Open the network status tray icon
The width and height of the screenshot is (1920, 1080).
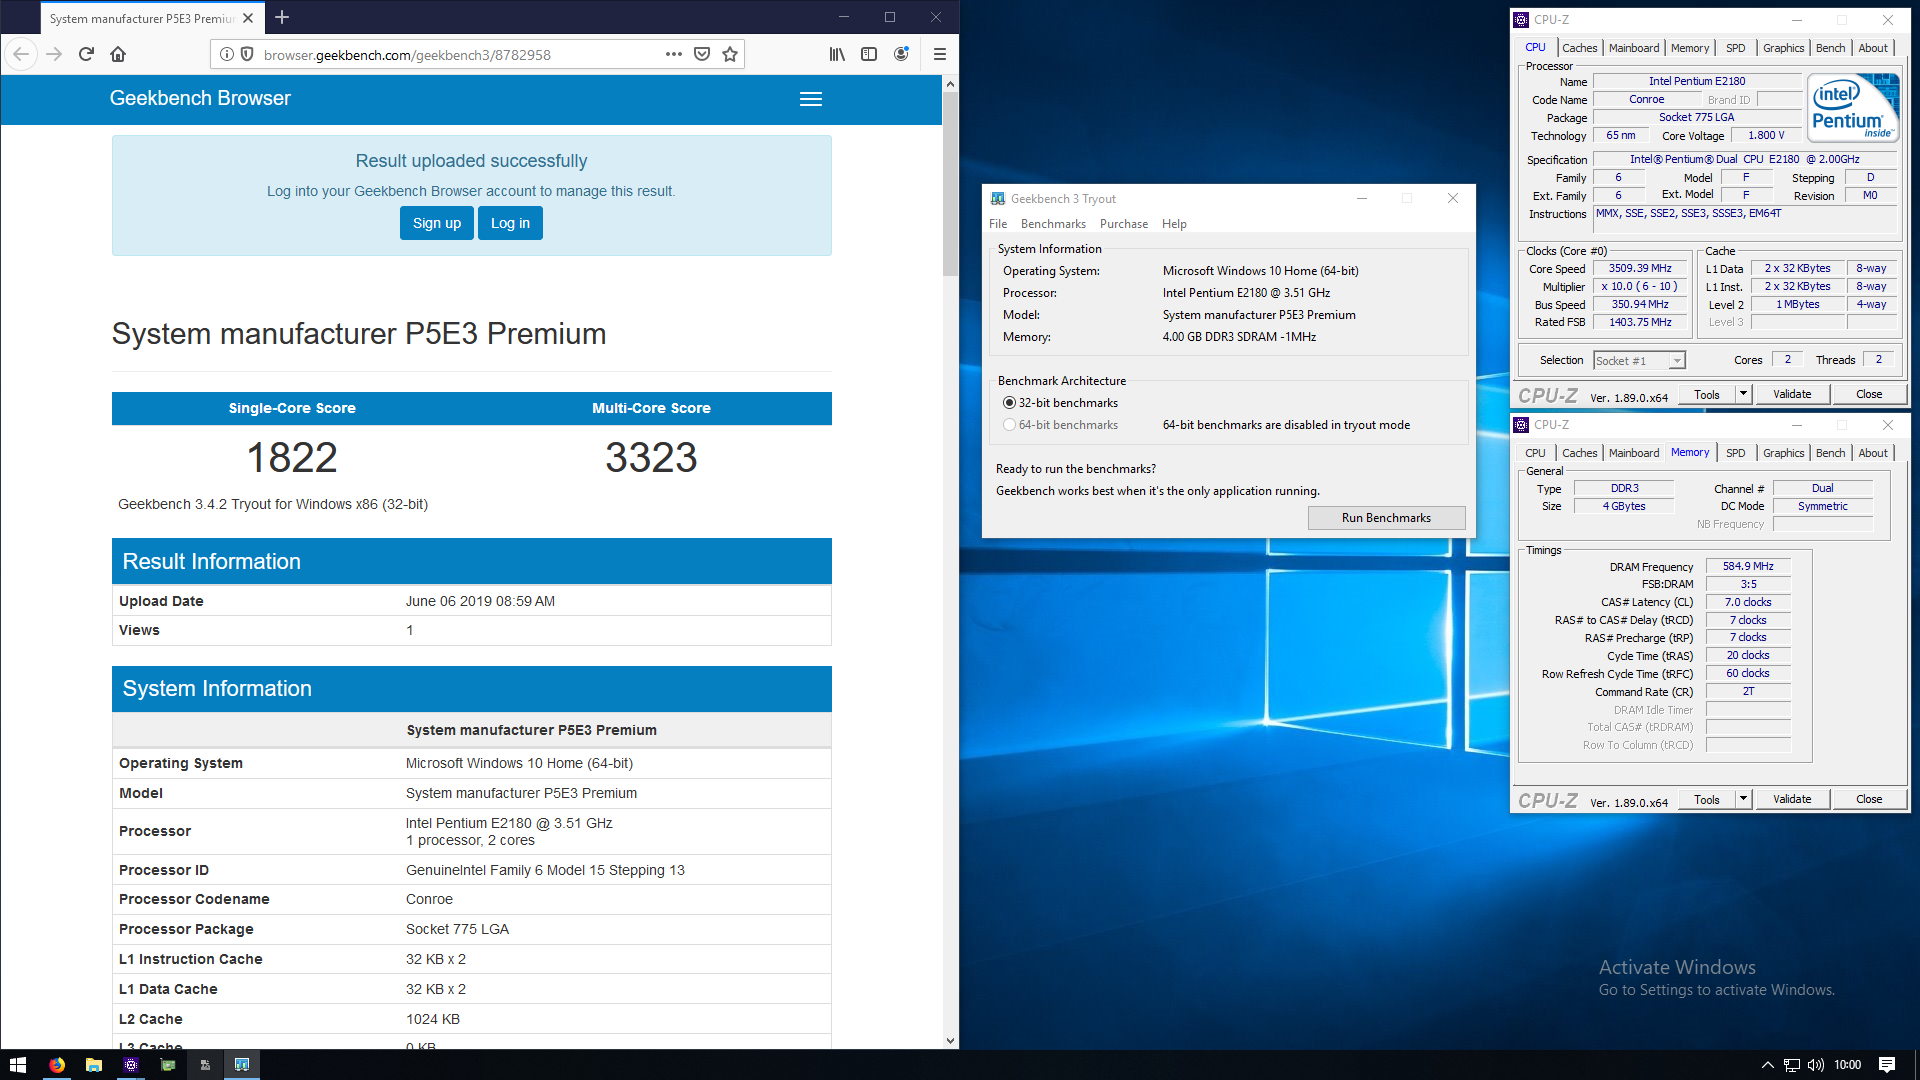click(x=1792, y=1065)
